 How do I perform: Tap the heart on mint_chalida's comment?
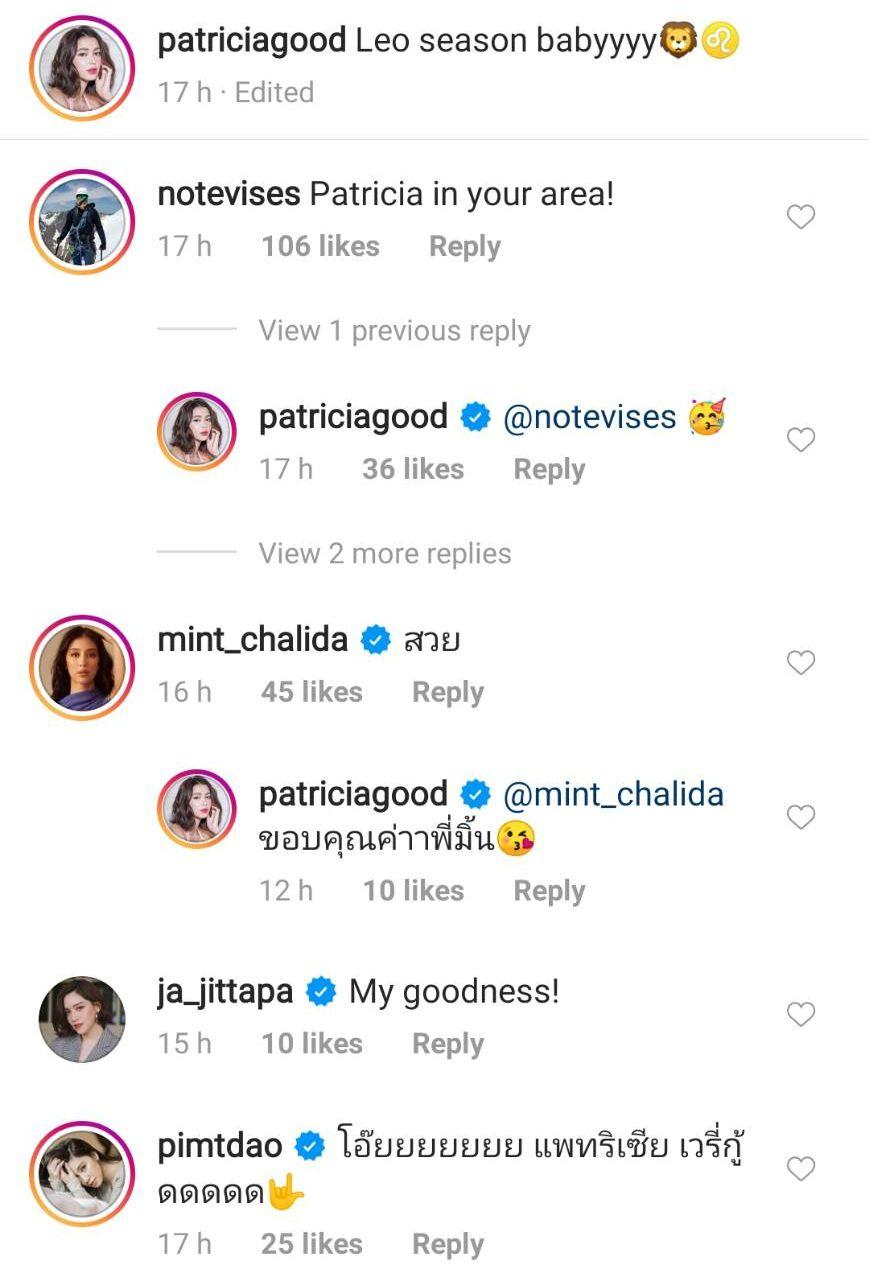pyautogui.click(x=801, y=663)
